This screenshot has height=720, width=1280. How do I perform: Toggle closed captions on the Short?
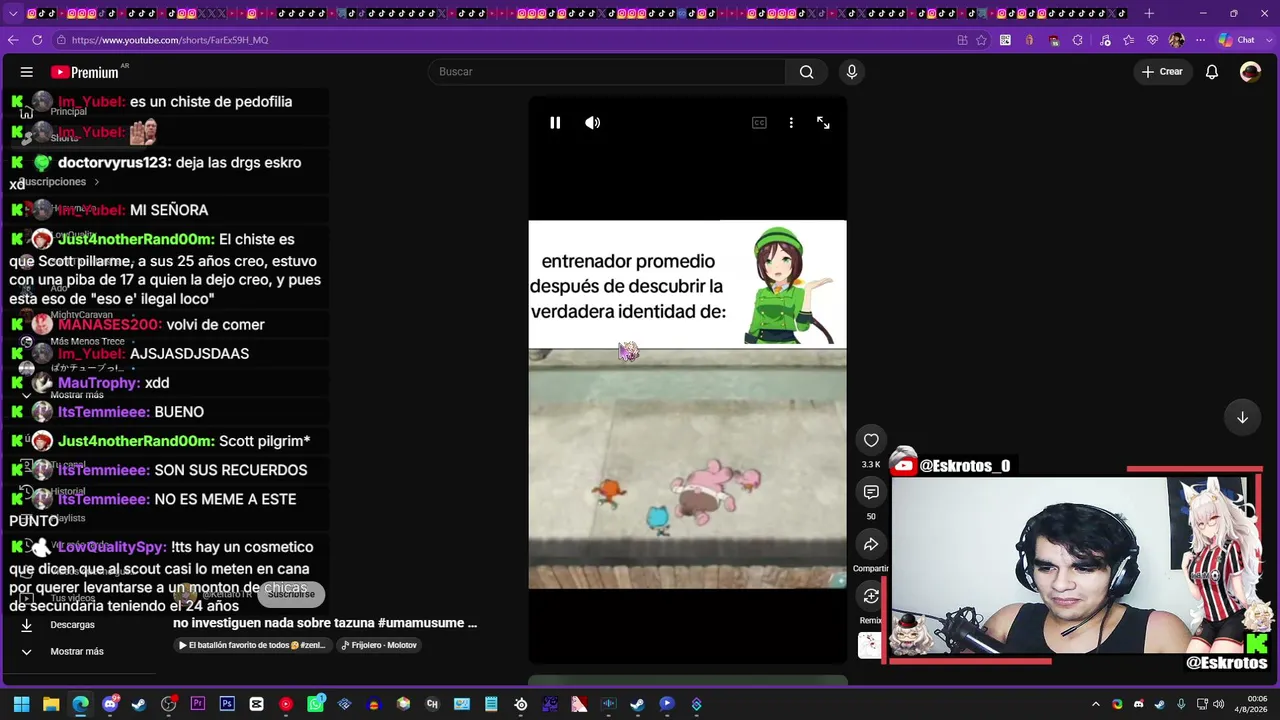(x=759, y=123)
